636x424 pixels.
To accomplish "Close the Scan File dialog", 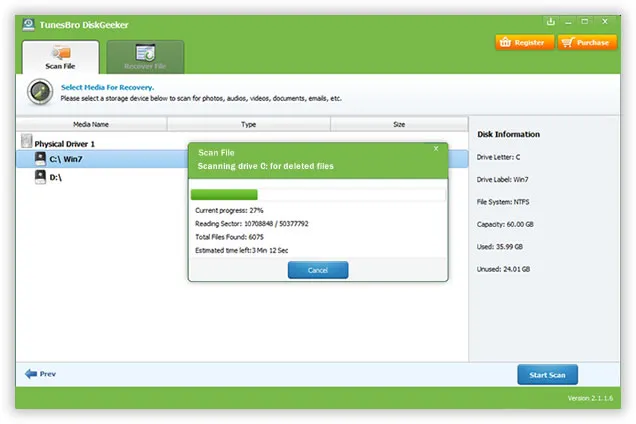I will [x=435, y=148].
